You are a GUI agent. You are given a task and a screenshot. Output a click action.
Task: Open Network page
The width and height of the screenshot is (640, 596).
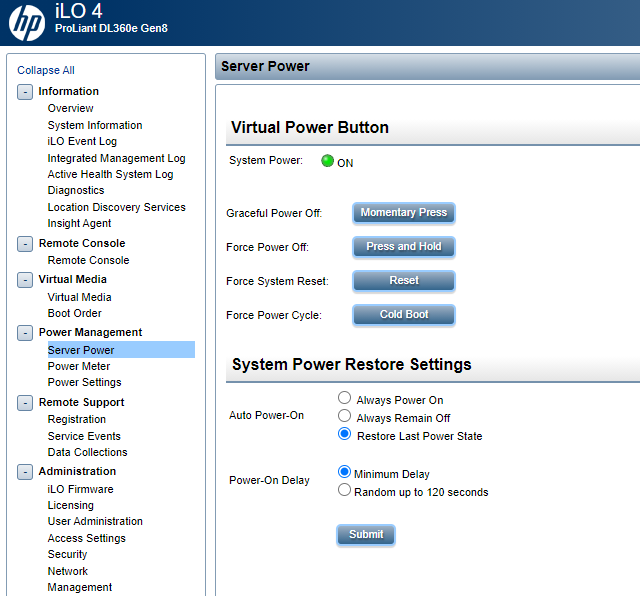click(68, 571)
